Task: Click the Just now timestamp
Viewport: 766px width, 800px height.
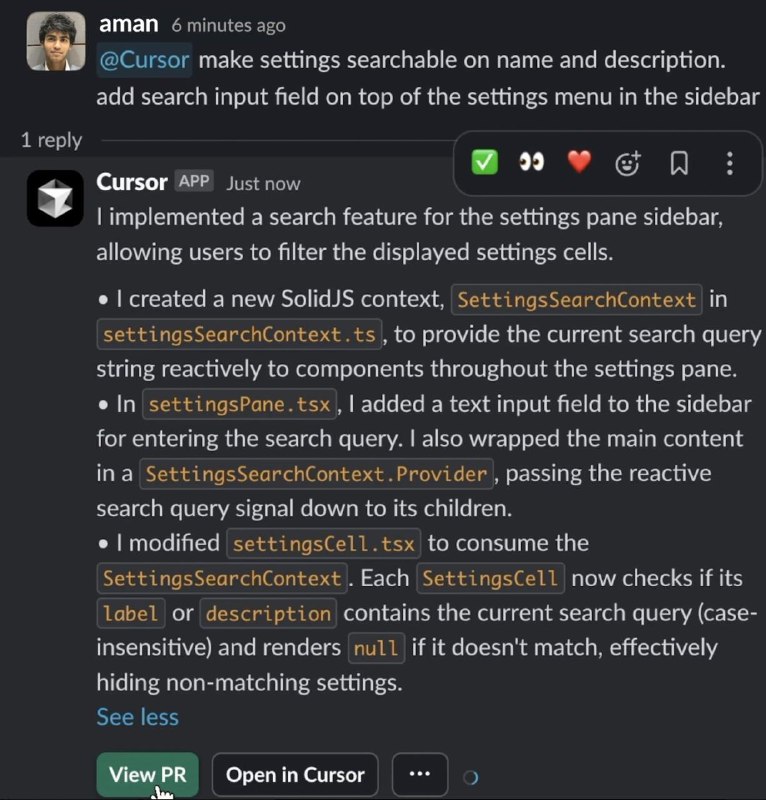Action: point(263,183)
